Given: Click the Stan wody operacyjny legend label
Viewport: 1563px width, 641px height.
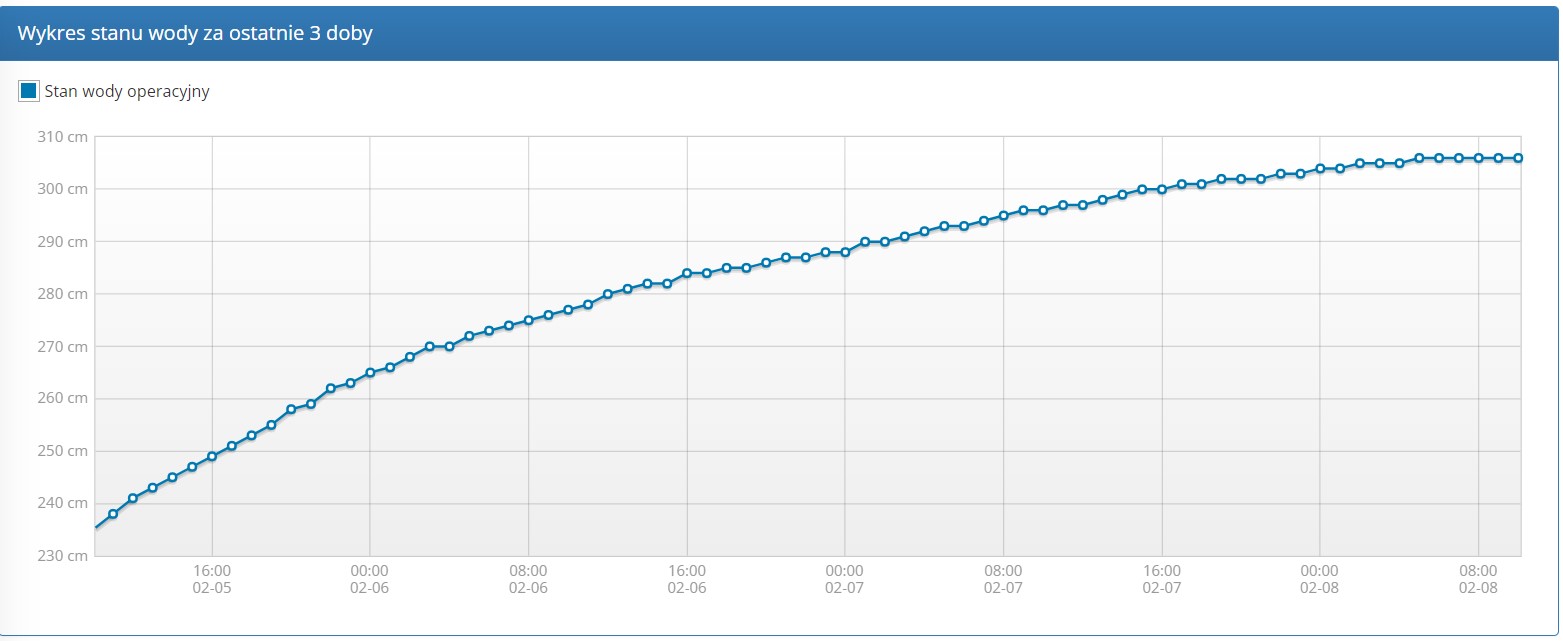Looking at the screenshot, I should click(x=127, y=92).
